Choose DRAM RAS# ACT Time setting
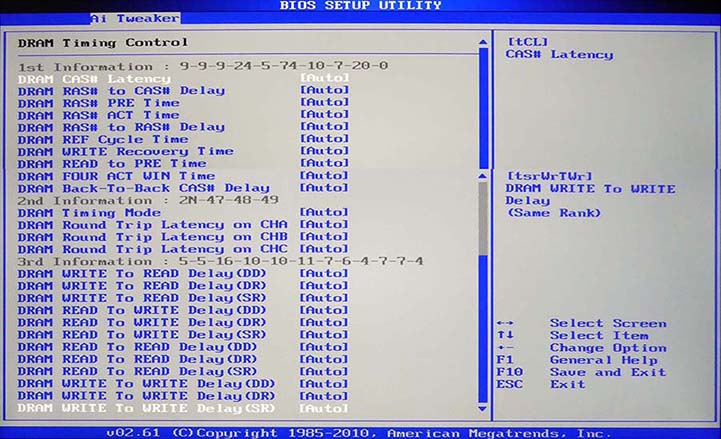721x439 pixels. click(x=183, y=115)
